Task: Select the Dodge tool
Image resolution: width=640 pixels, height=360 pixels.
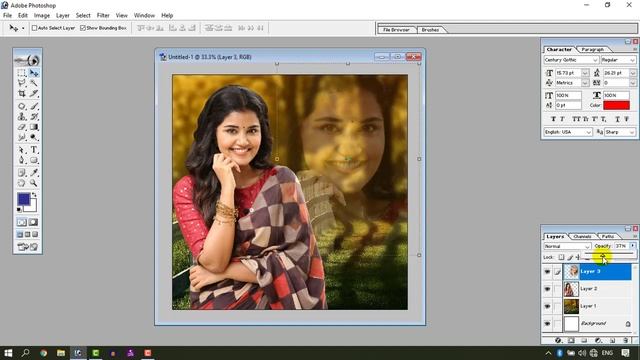Action: tap(34, 138)
